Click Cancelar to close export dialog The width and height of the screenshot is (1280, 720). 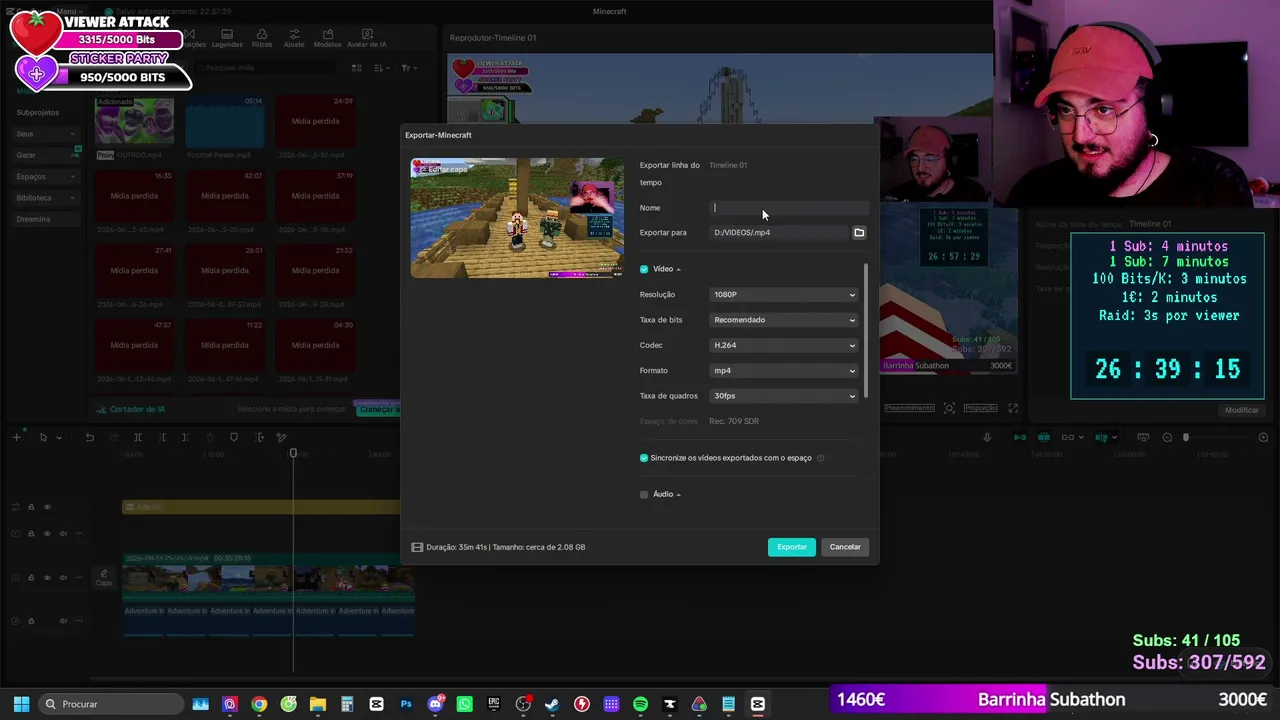click(x=845, y=547)
